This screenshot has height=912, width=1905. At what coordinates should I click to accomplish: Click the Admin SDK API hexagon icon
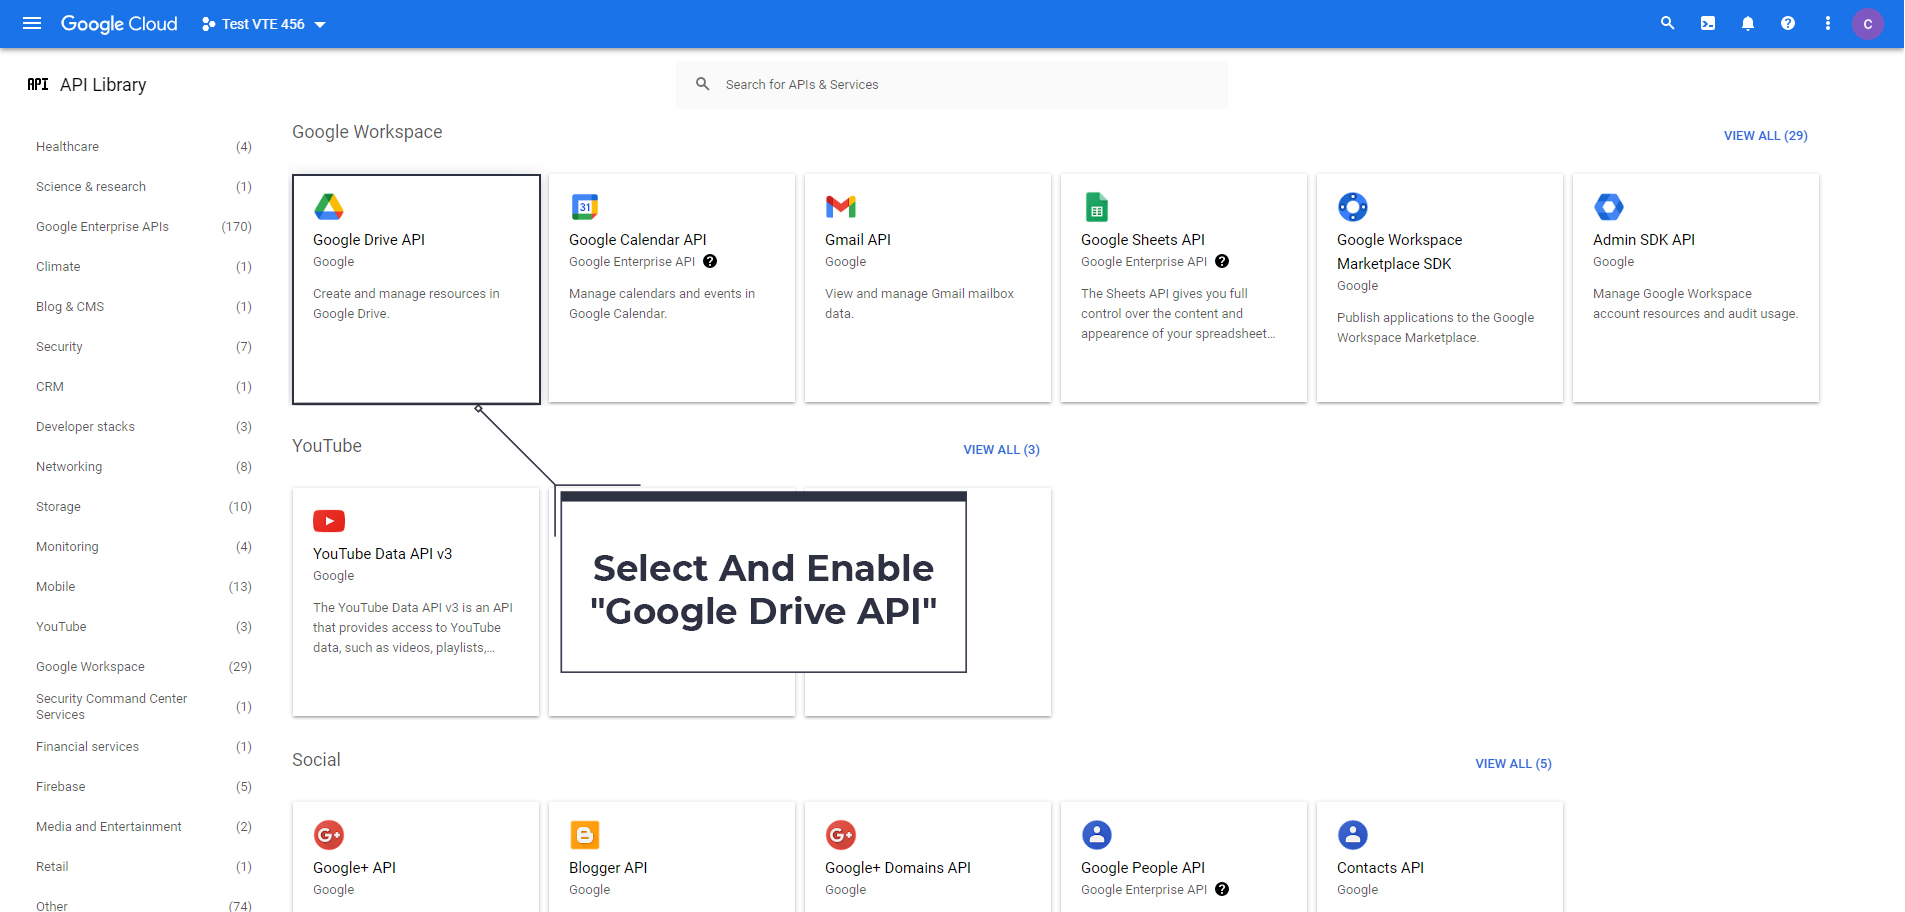coord(1609,207)
